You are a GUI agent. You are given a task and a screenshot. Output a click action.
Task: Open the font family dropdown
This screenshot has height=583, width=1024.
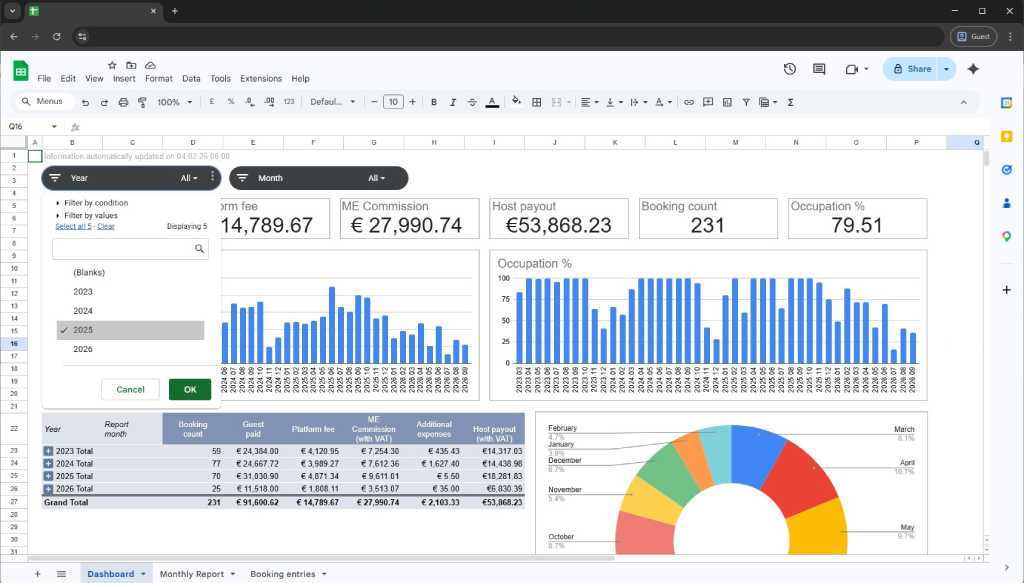tap(332, 102)
